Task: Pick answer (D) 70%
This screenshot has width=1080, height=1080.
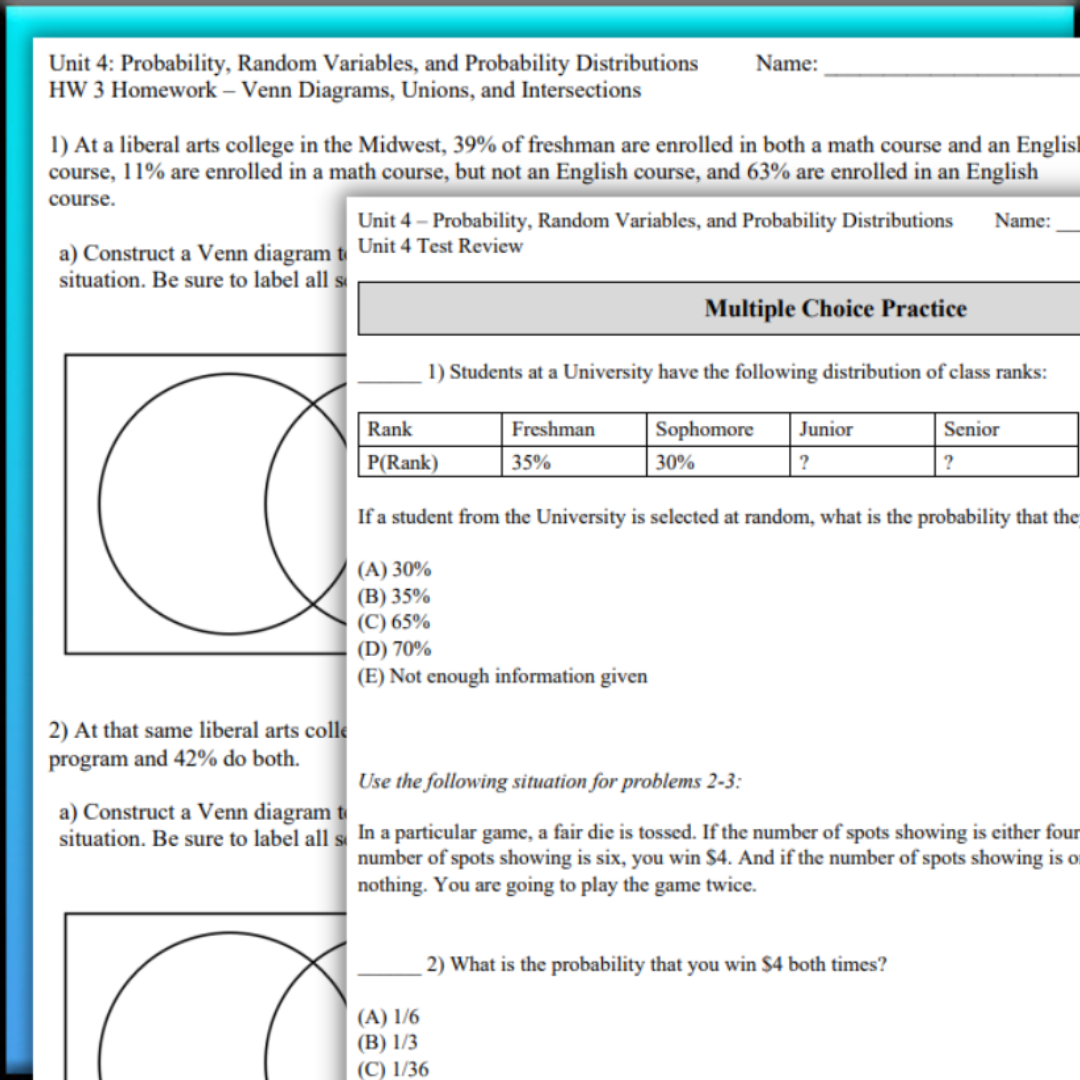Action: click(395, 649)
